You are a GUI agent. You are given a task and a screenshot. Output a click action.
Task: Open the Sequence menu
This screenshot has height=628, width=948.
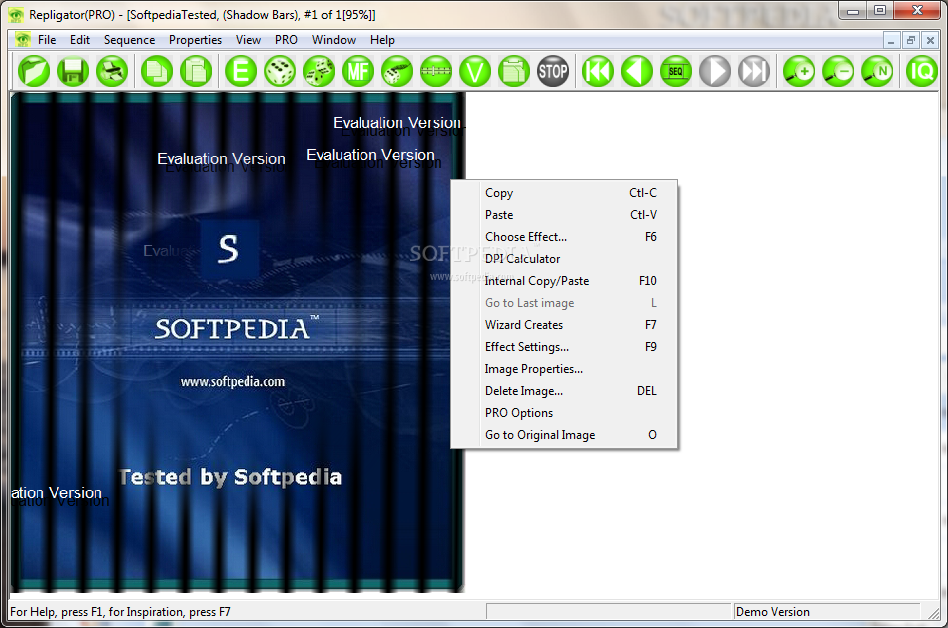[x=129, y=40]
